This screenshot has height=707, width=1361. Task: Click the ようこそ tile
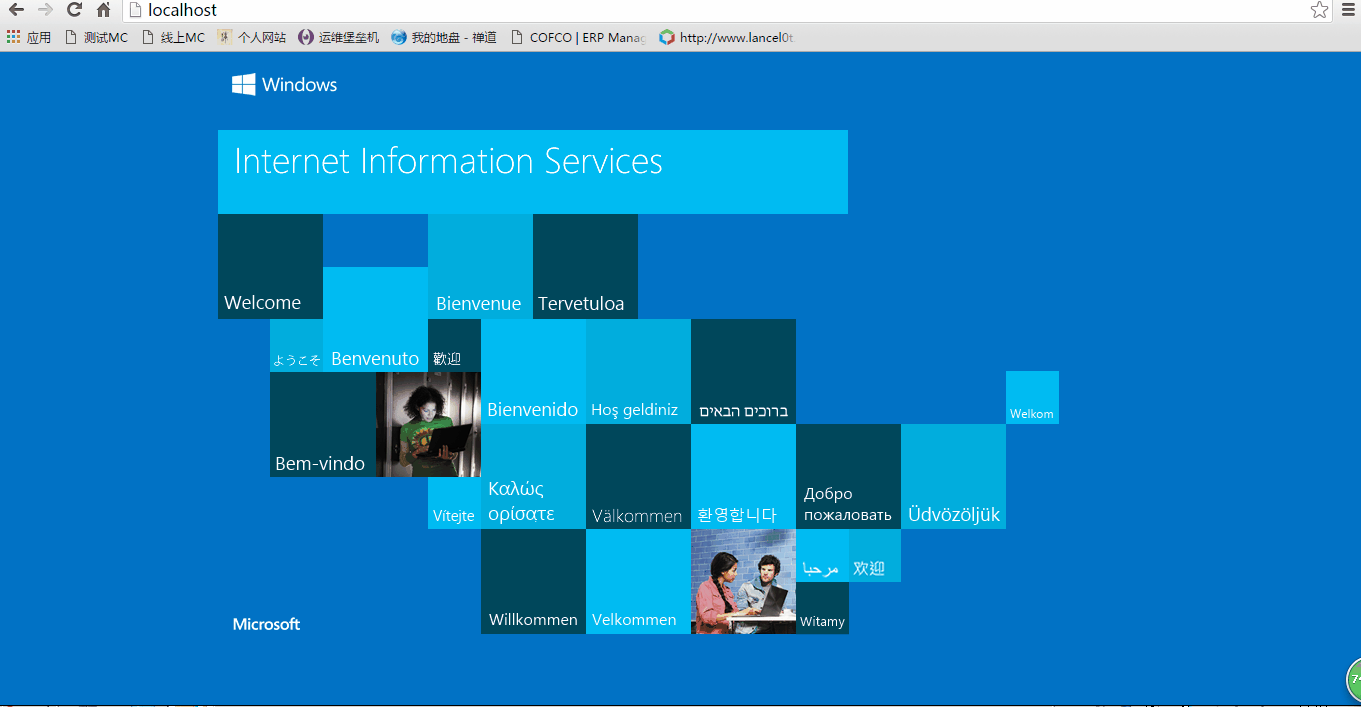pyautogui.click(x=296, y=345)
